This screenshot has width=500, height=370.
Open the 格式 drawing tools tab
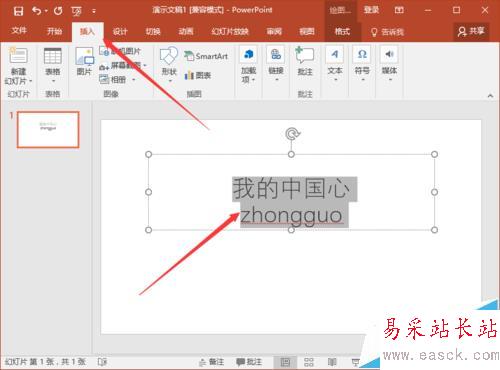coord(342,32)
